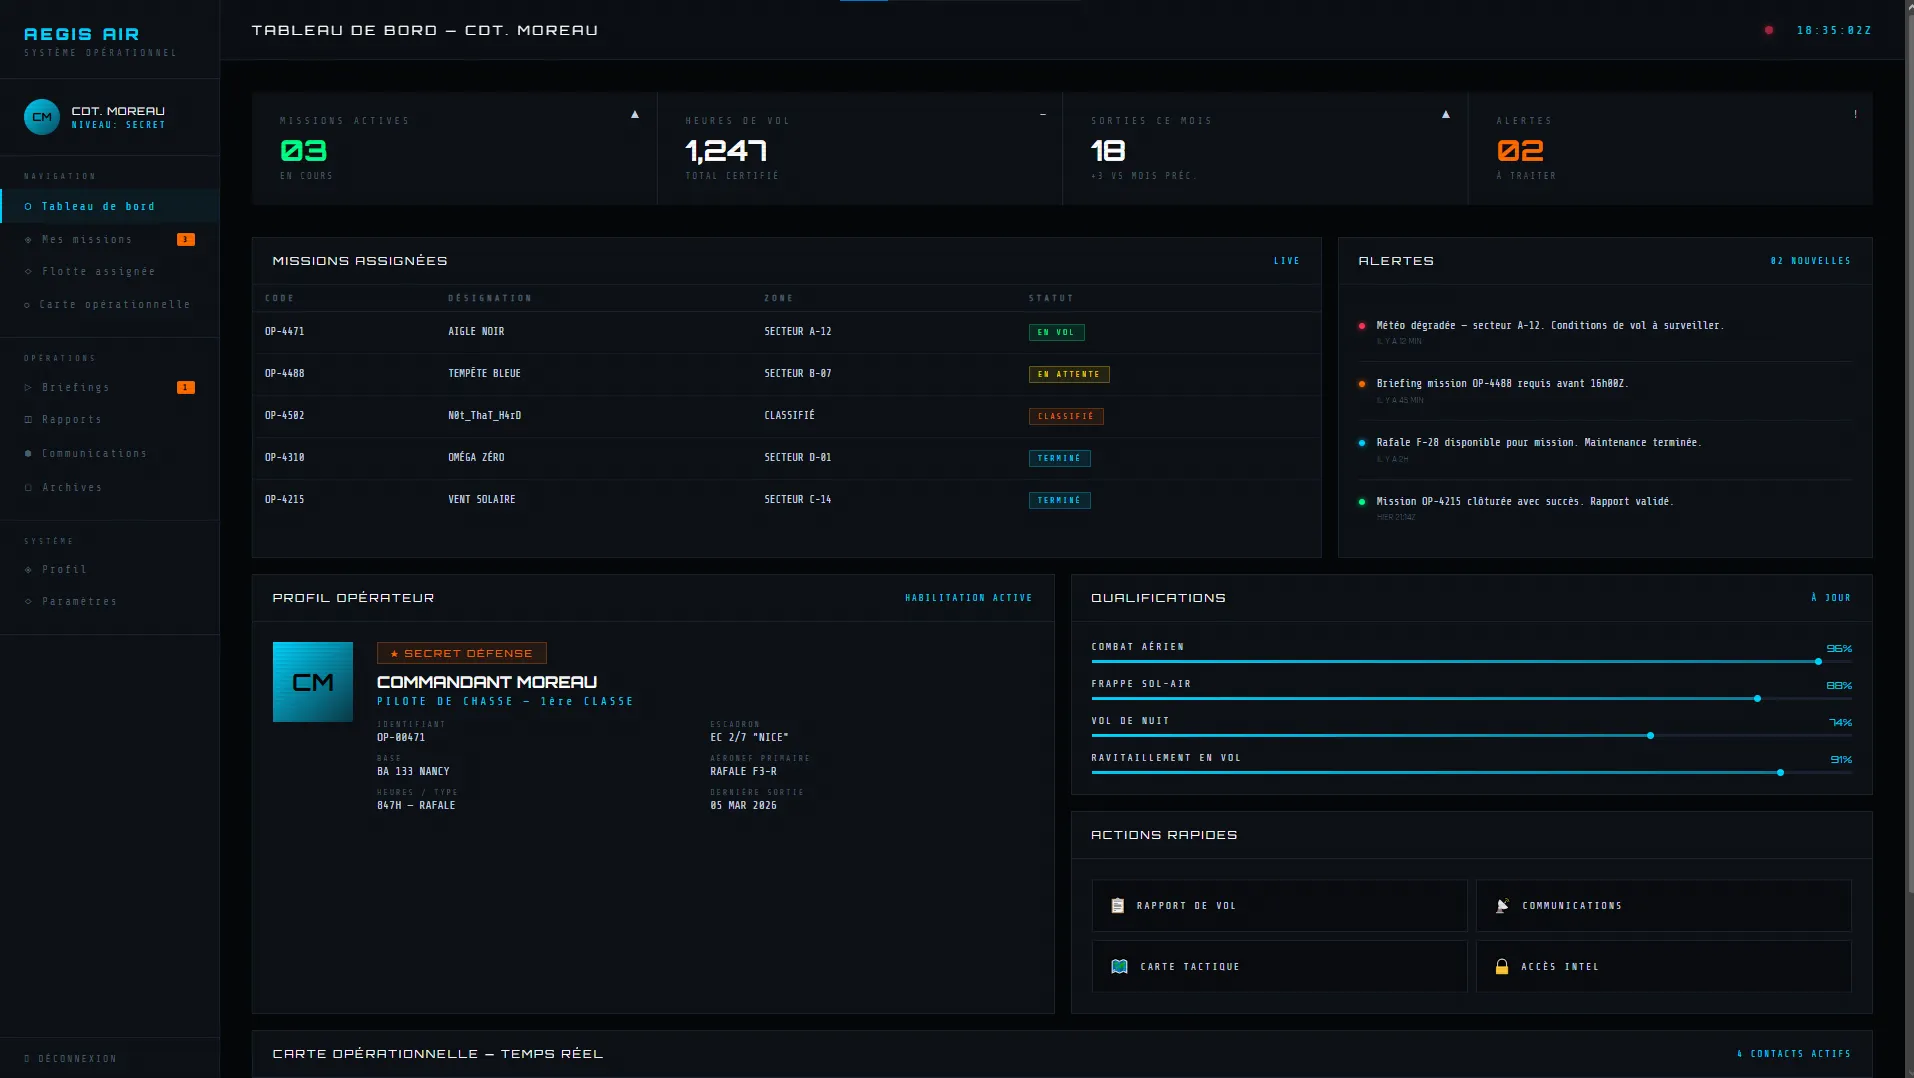The width and height of the screenshot is (1914, 1078).
Task: Click the Briefings triangle icon in sidebar
Action: click(28, 388)
